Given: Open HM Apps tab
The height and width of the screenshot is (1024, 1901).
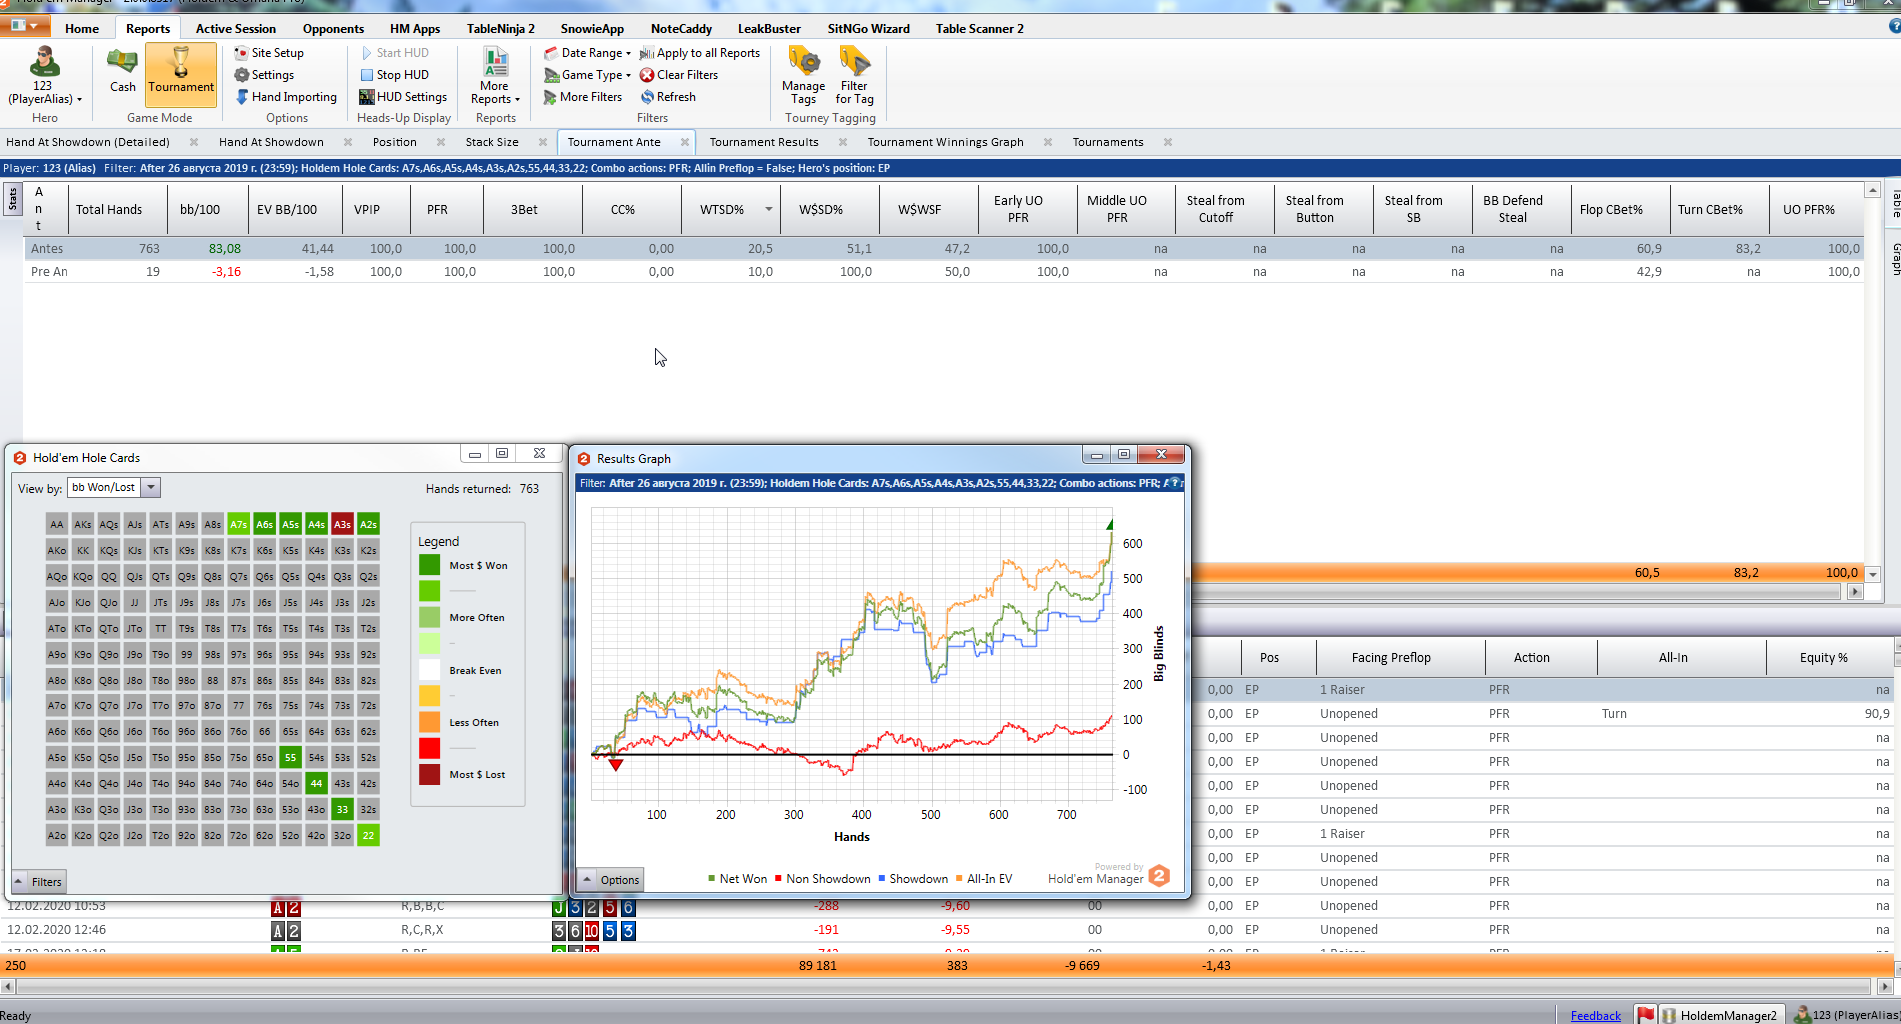Looking at the screenshot, I should tap(414, 28).
